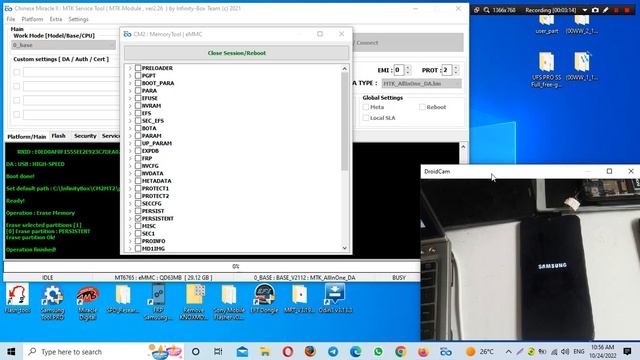Click the Connect button in main window
Image resolution: width=640 pixels, height=360 pixels.
click(x=408, y=42)
